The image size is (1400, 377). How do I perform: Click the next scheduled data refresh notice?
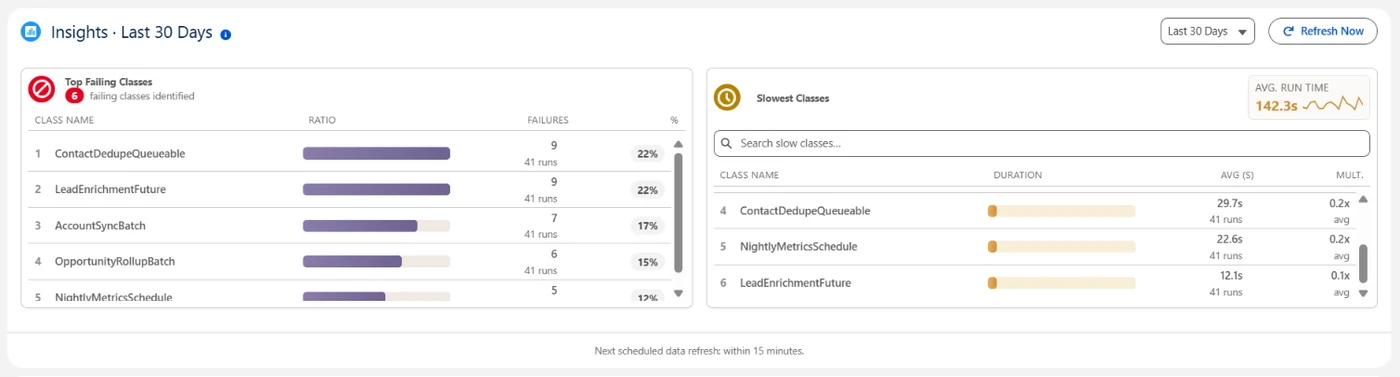(699, 351)
